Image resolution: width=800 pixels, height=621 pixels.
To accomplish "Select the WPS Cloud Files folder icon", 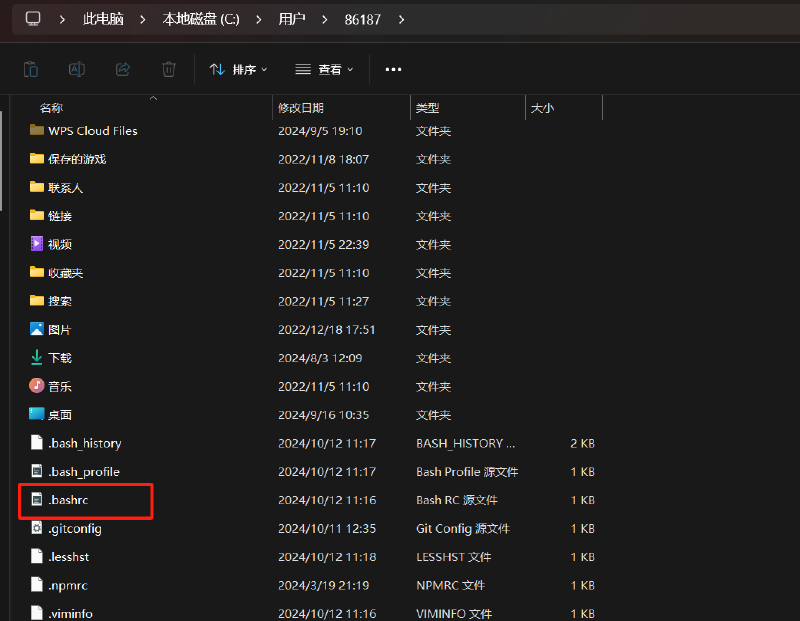I will pos(37,130).
